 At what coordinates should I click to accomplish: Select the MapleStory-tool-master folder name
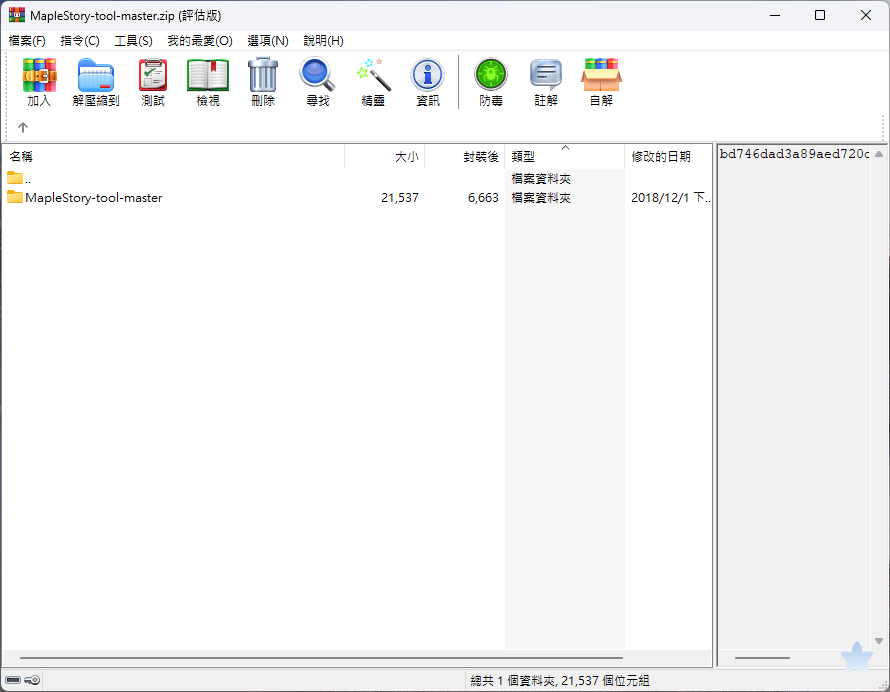[x=94, y=198]
